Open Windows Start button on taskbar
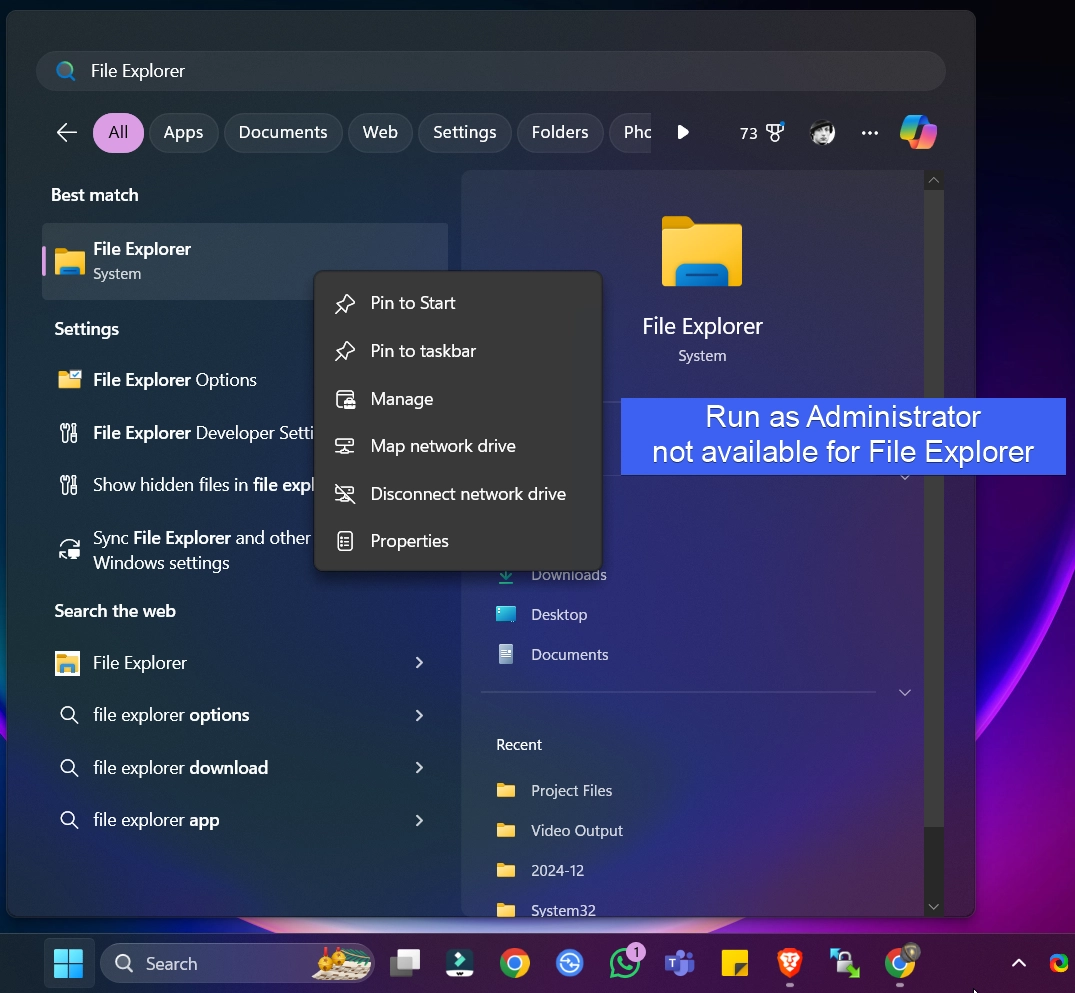 pos(69,964)
